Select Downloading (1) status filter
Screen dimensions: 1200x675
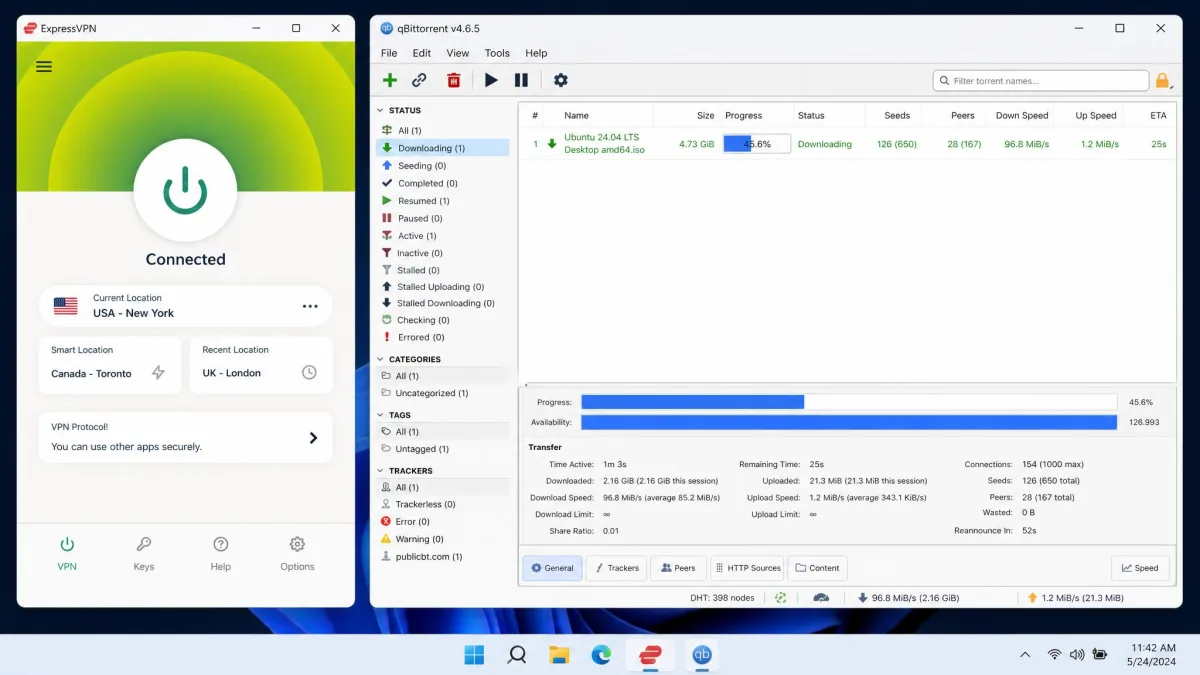click(442, 148)
